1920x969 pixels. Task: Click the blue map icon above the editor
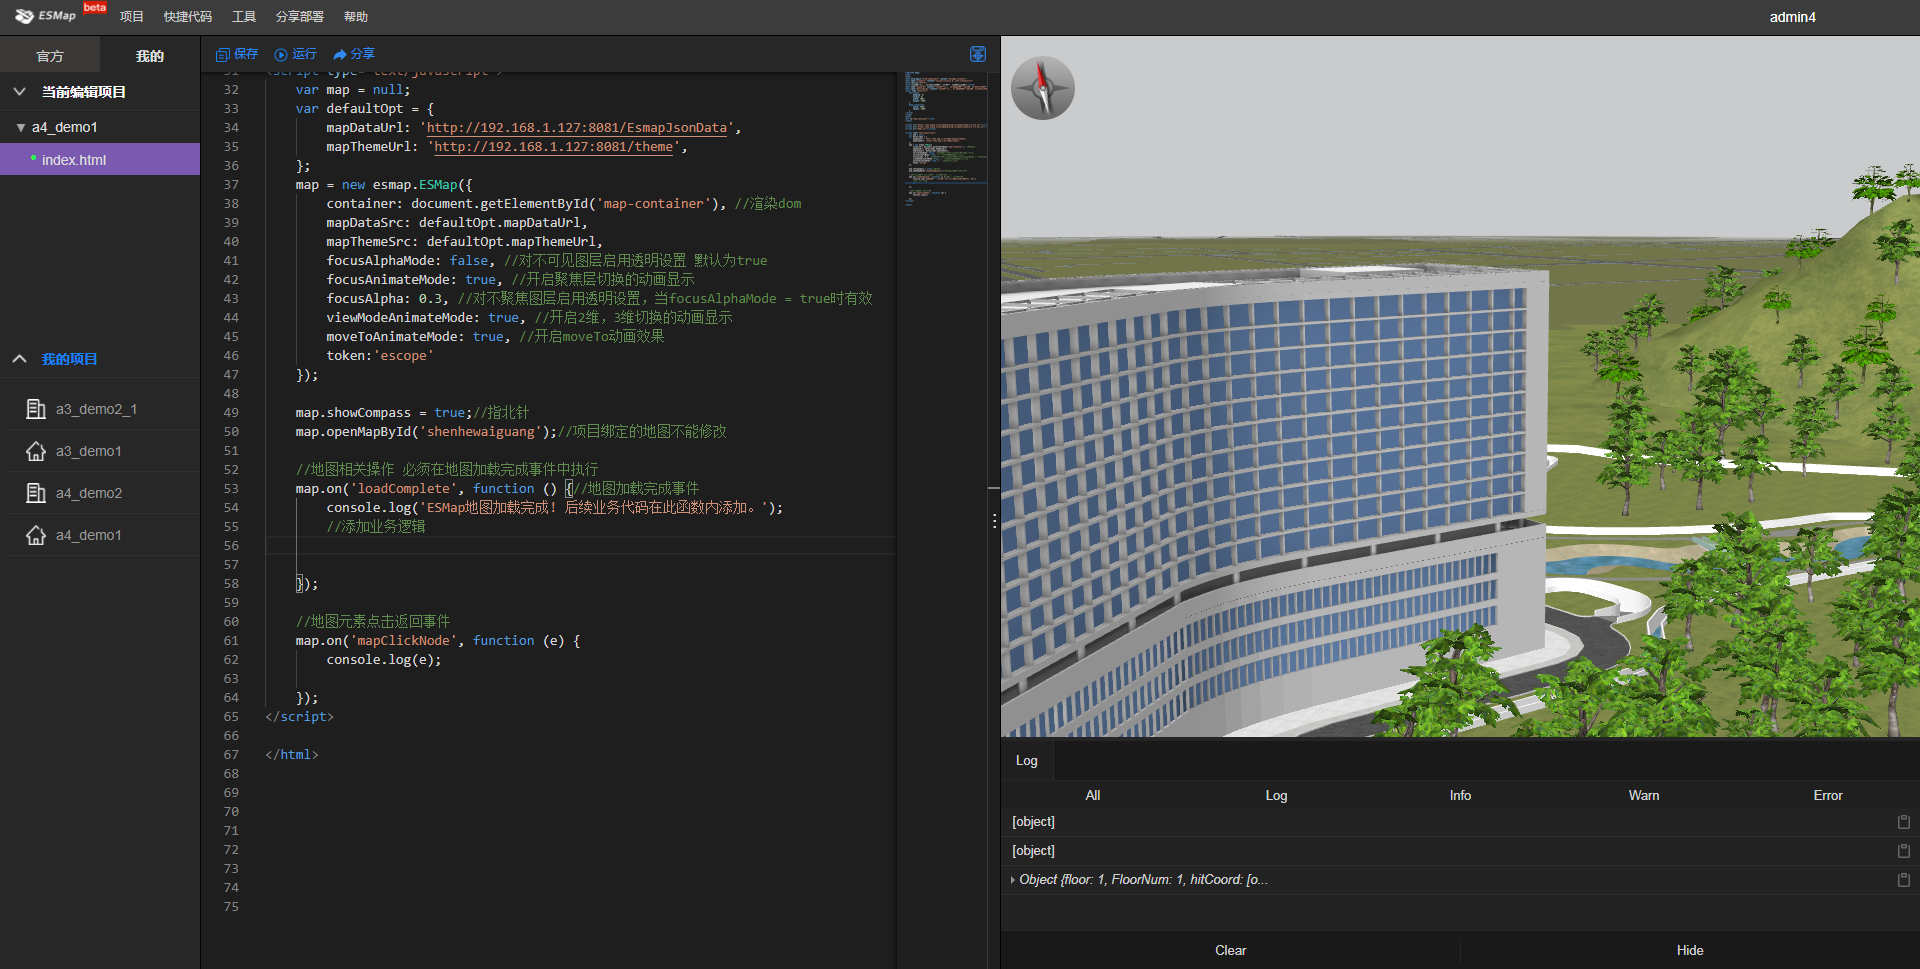(977, 54)
